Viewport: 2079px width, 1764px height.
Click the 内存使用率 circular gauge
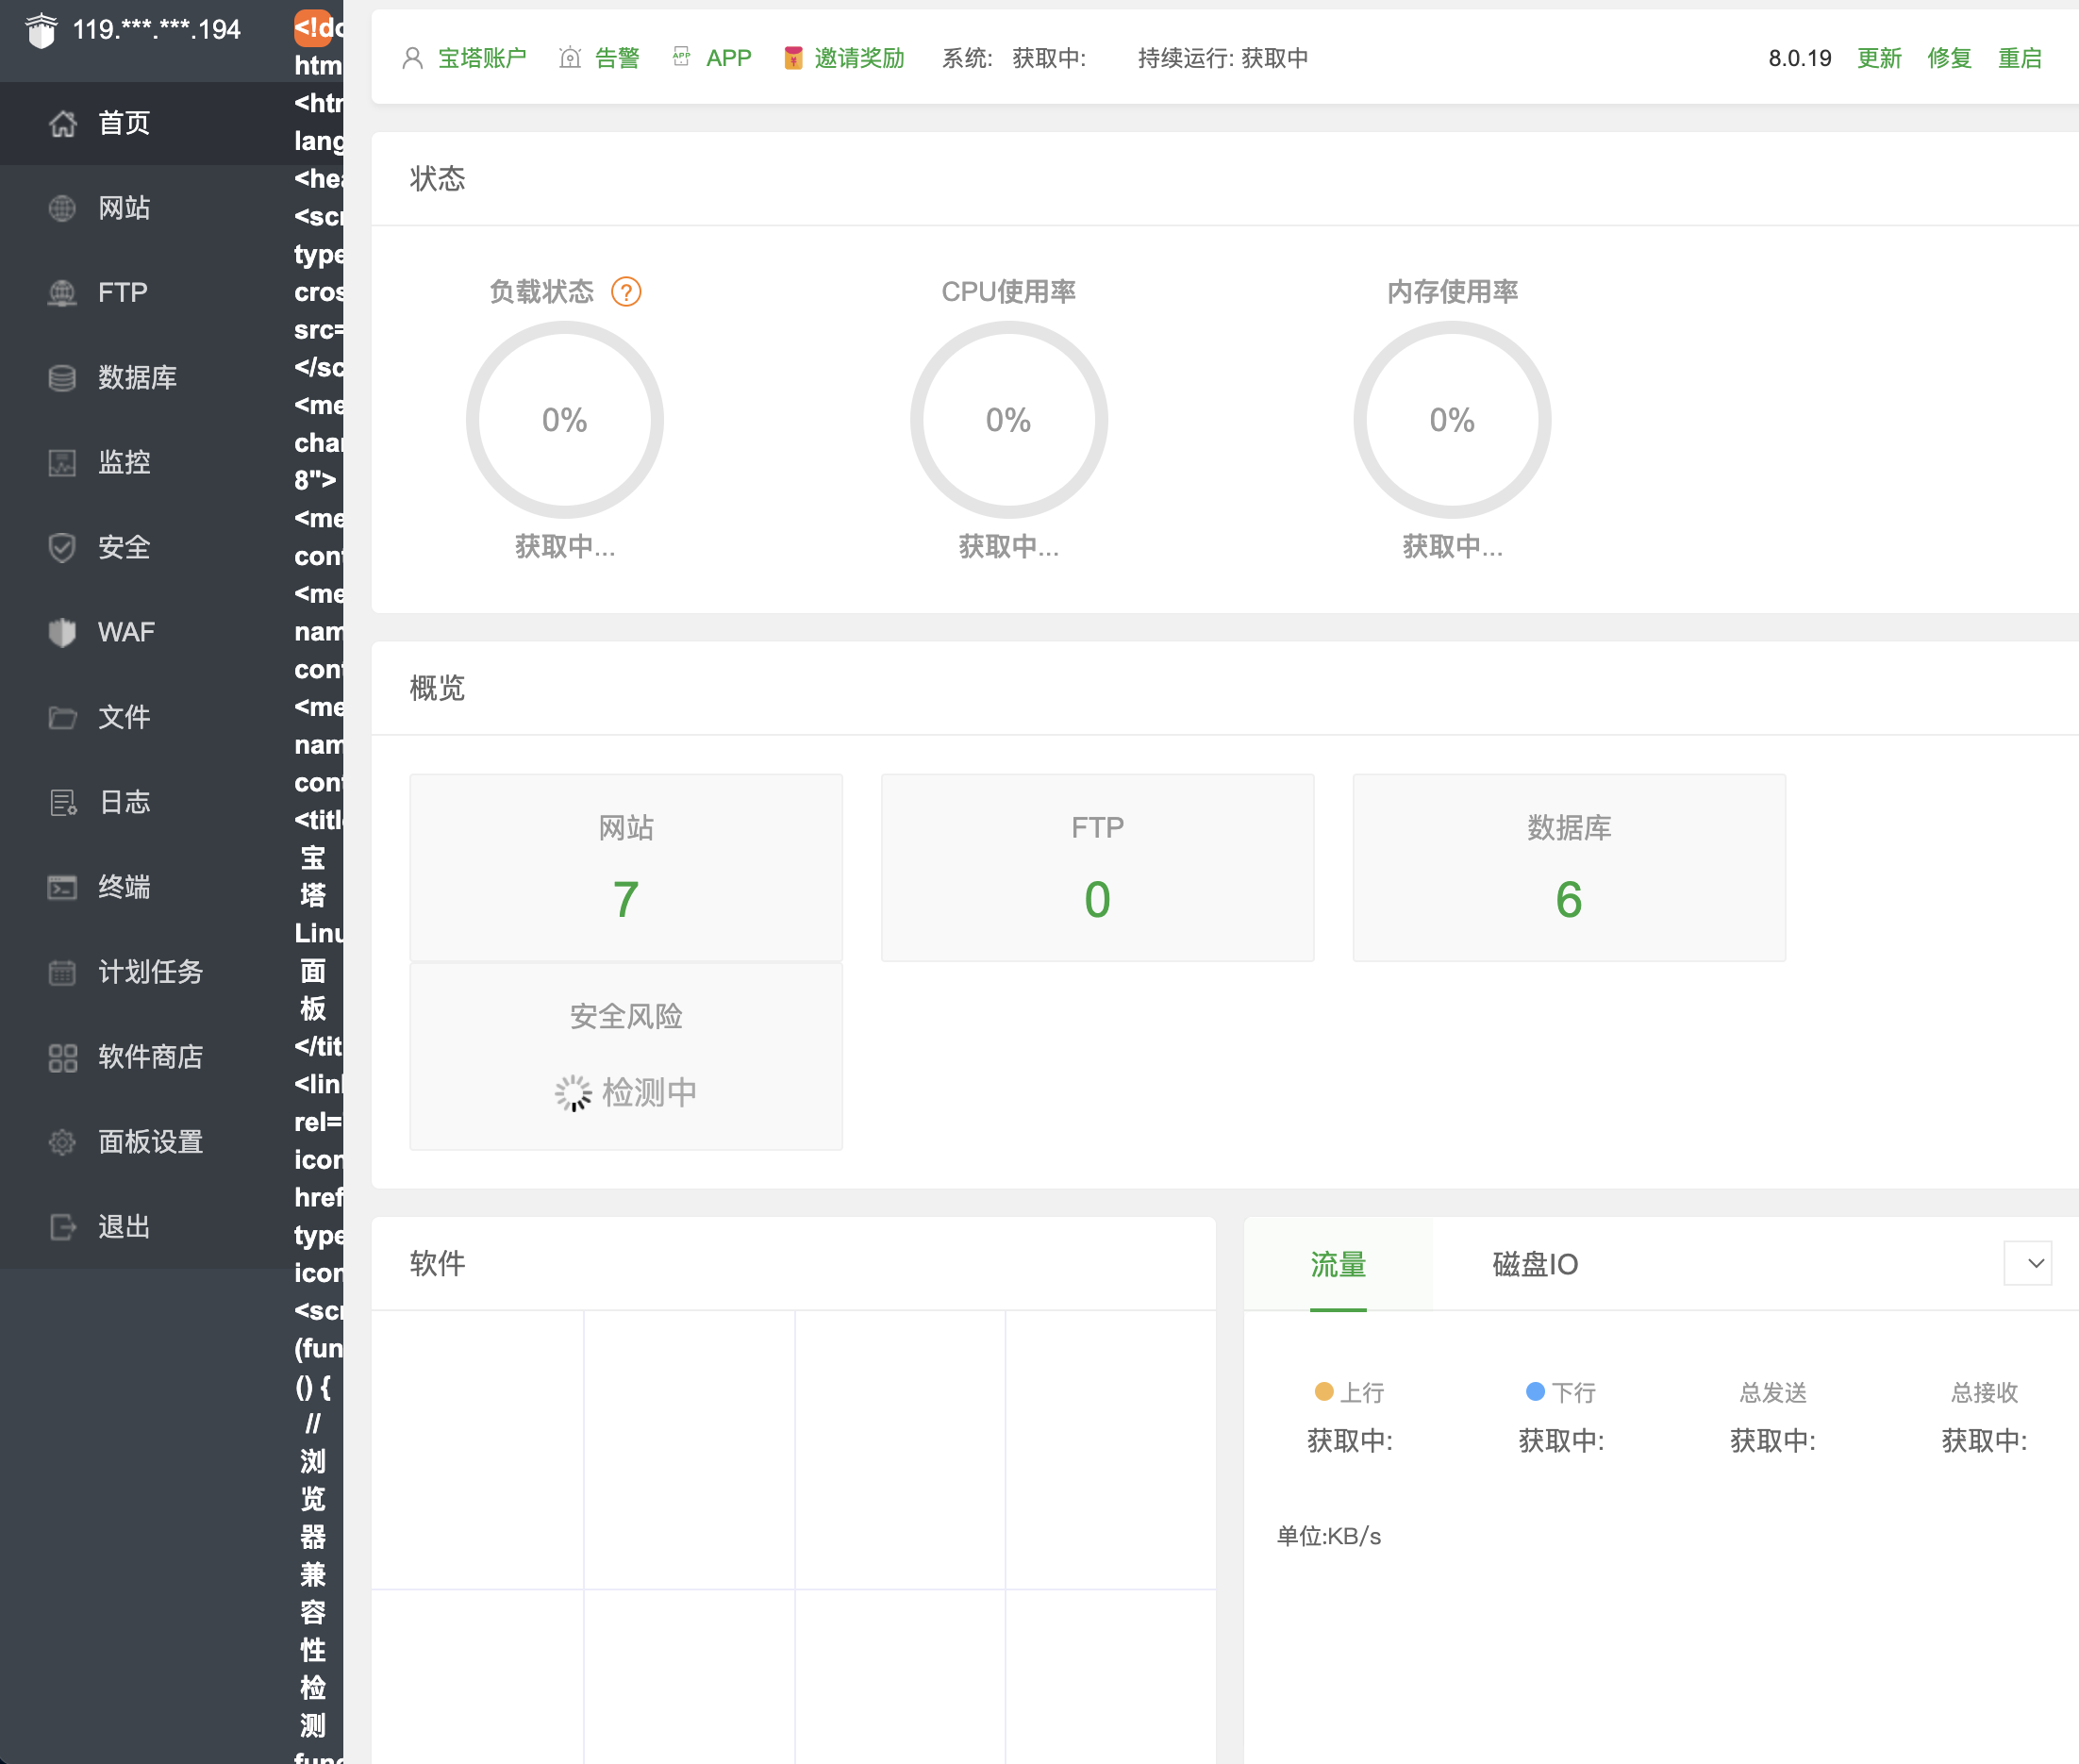(1453, 420)
